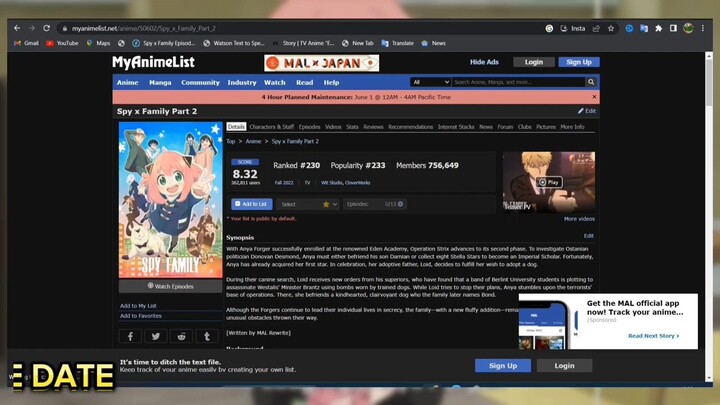Open the New Tab bookmark

(358, 43)
